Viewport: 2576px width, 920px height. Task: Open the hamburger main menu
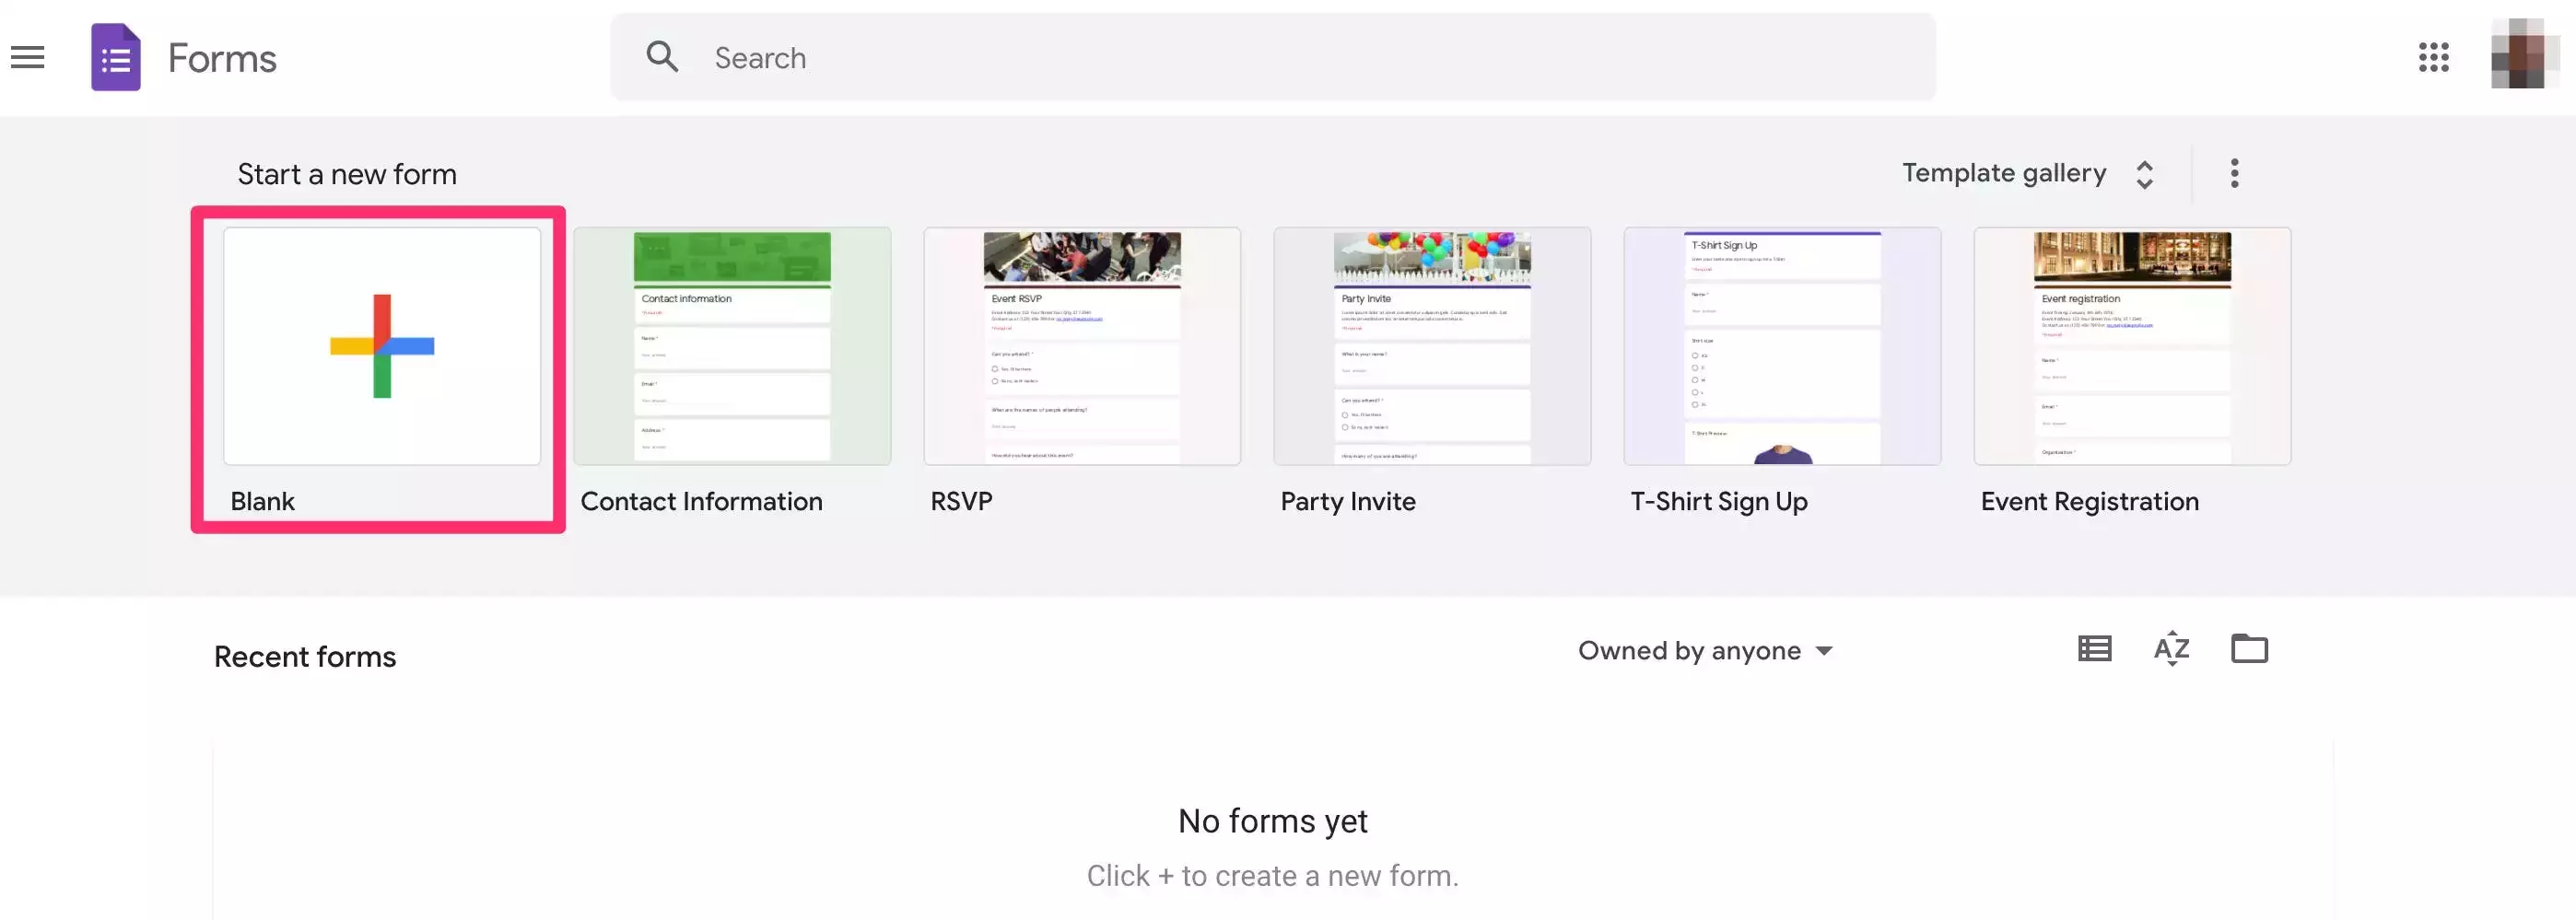point(28,58)
